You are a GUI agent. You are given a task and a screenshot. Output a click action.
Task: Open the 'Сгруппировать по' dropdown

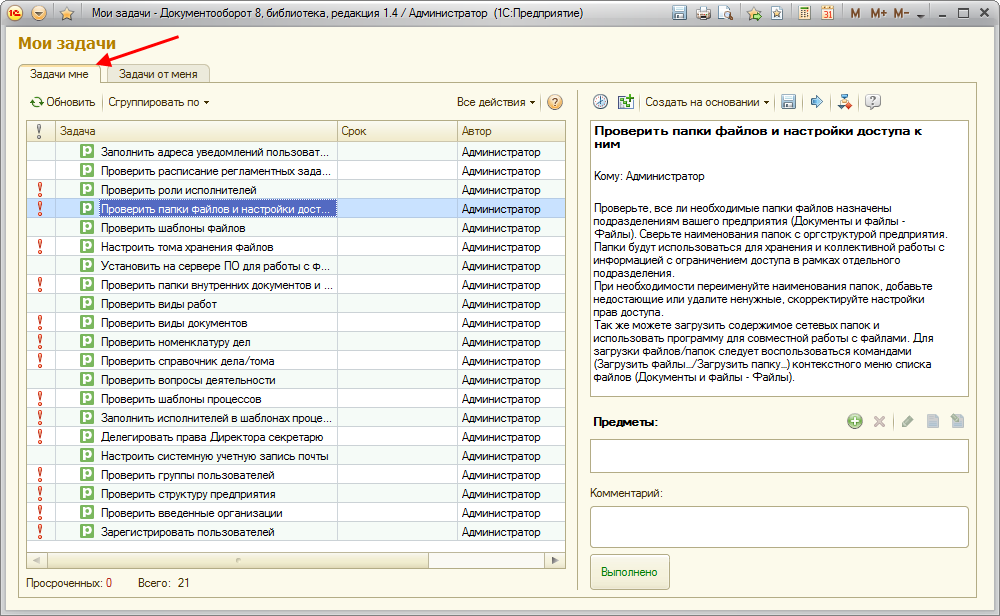(159, 102)
